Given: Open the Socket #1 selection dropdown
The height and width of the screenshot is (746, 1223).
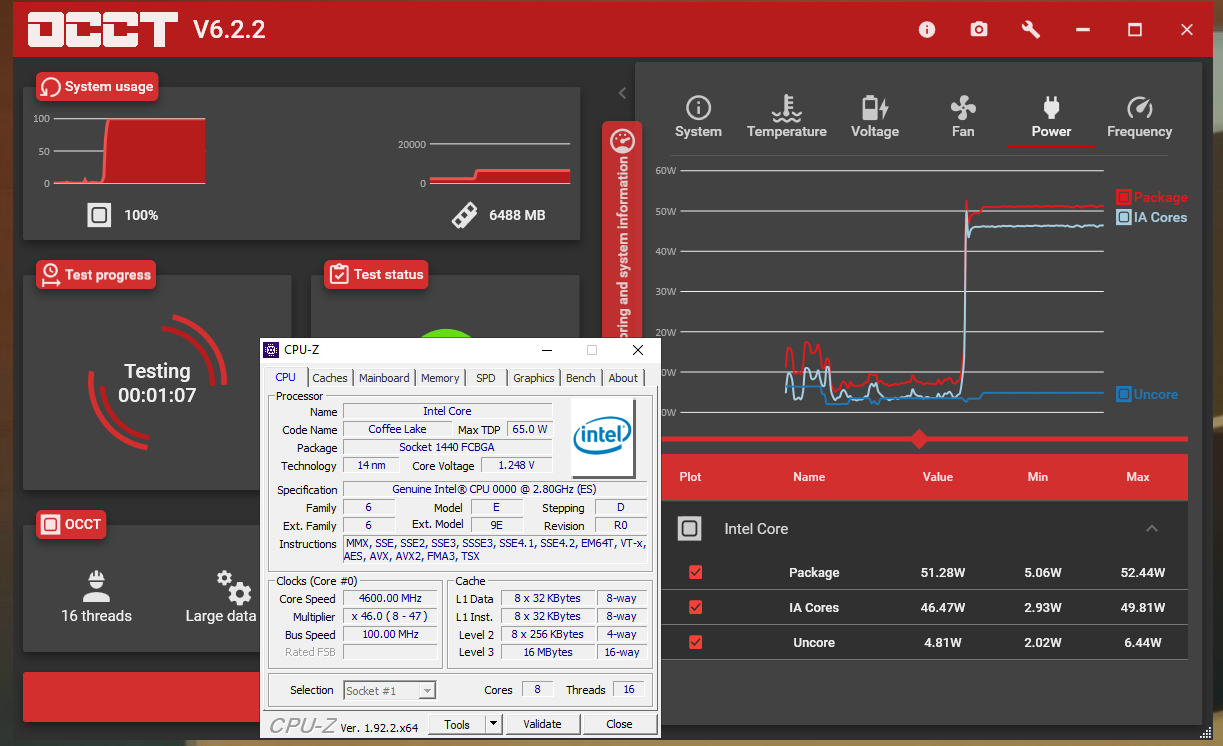Looking at the screenshot, I should pos(390,690).
